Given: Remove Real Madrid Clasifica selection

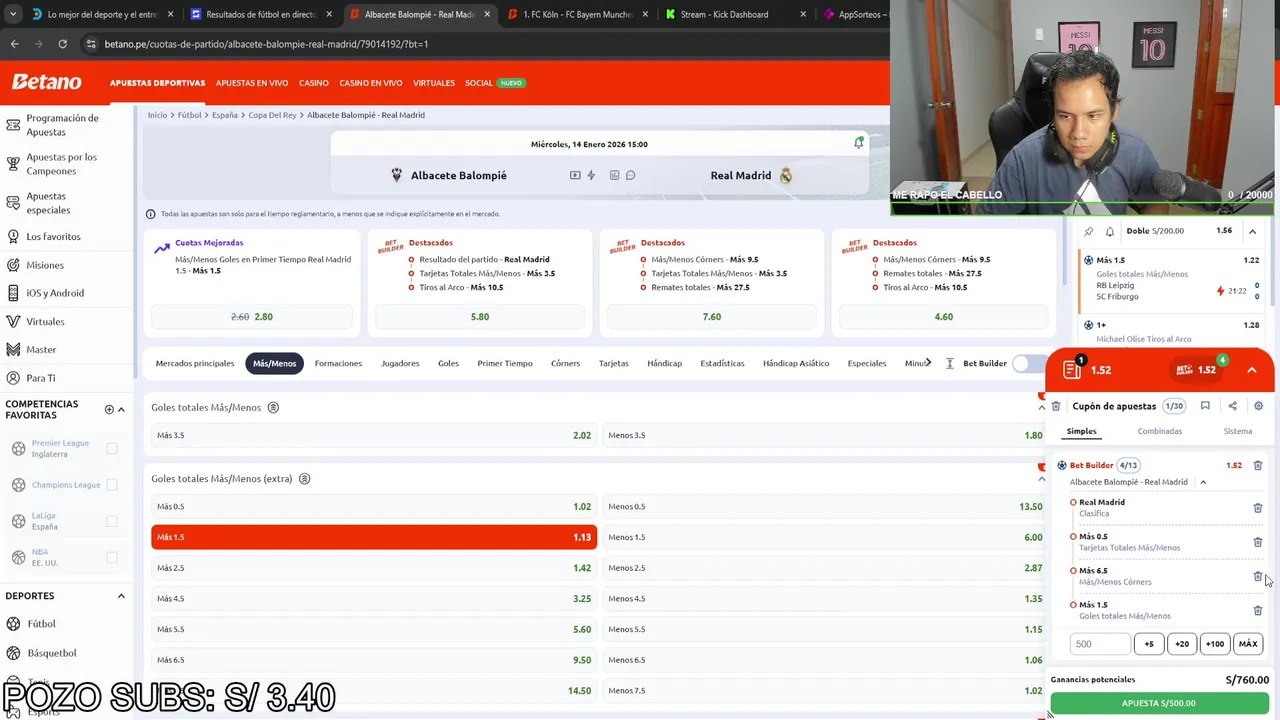Looking at the screenshot, I should coord(1258,508).
